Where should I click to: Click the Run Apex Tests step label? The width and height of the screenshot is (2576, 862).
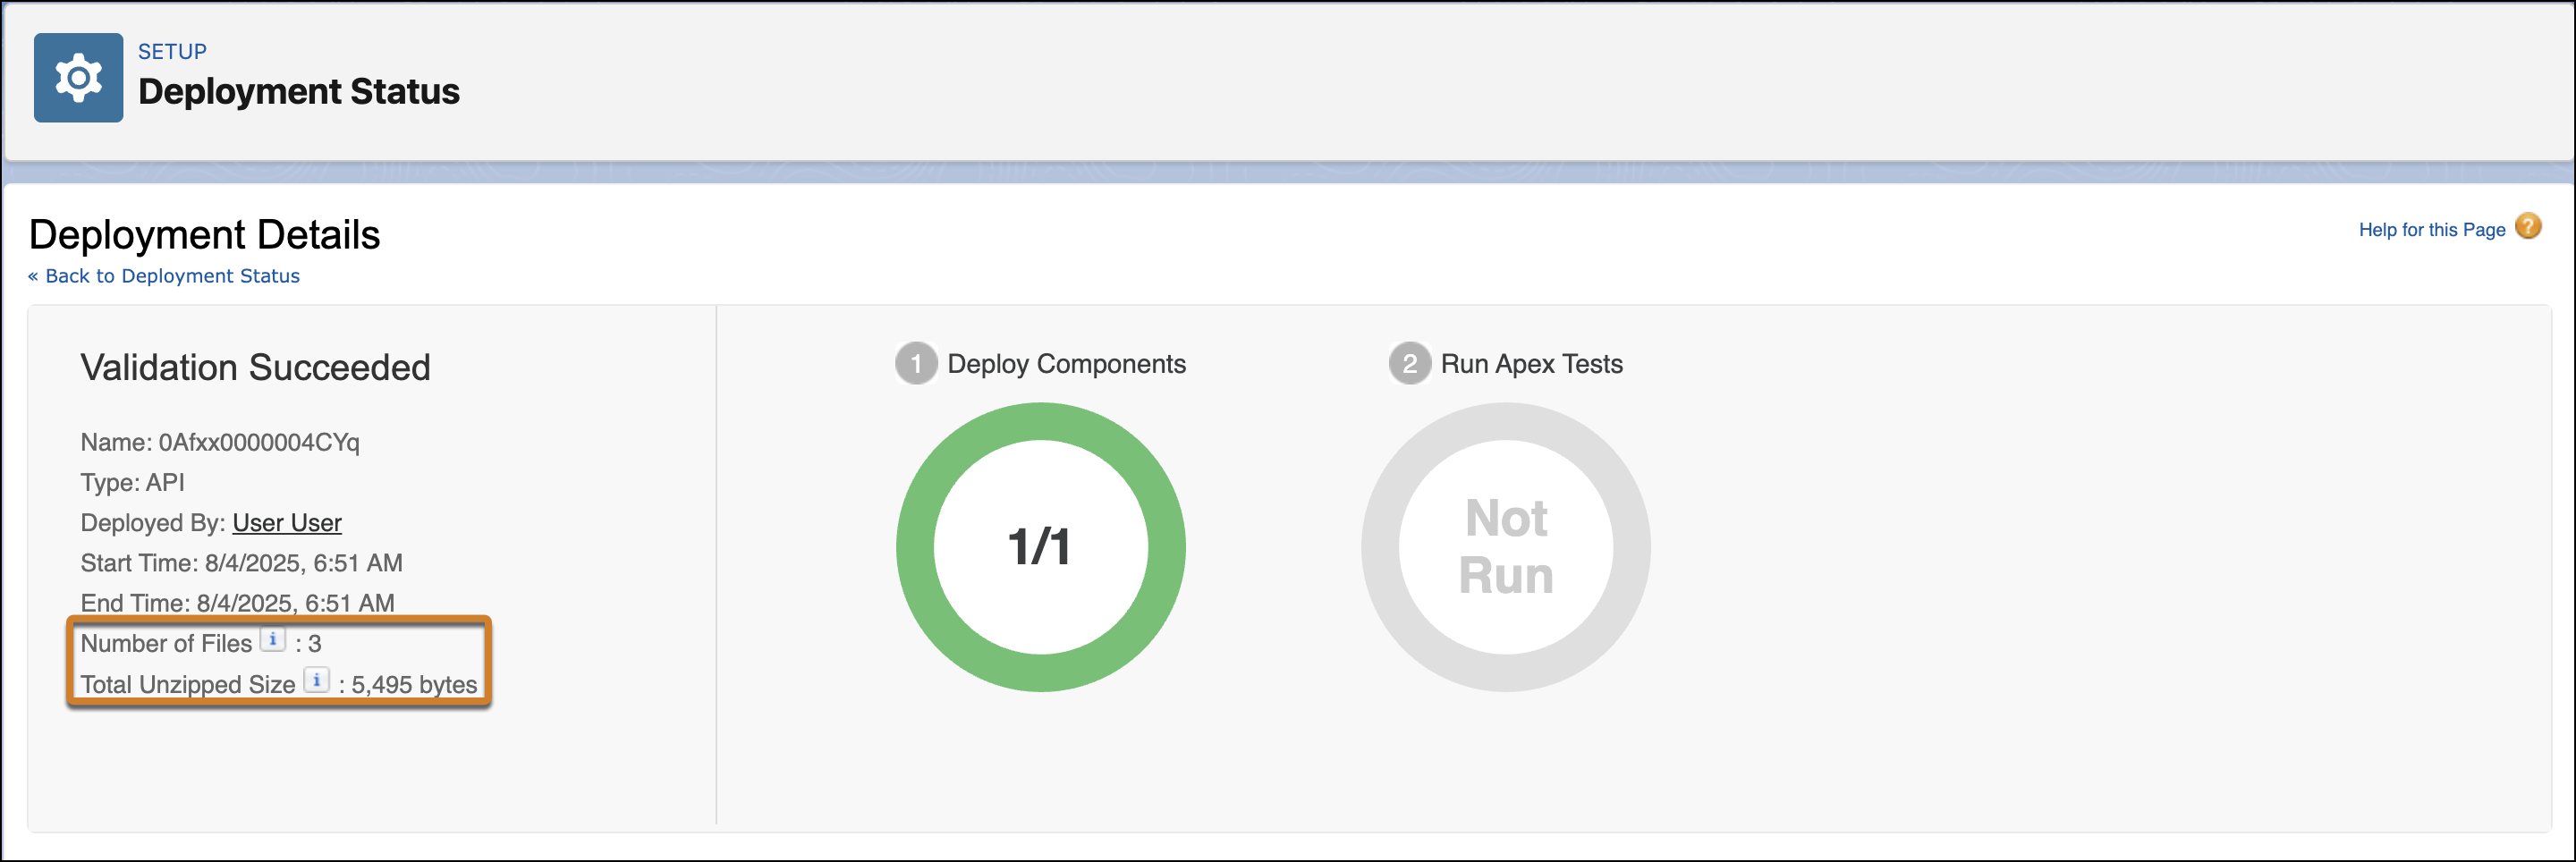click(1531, 364)
